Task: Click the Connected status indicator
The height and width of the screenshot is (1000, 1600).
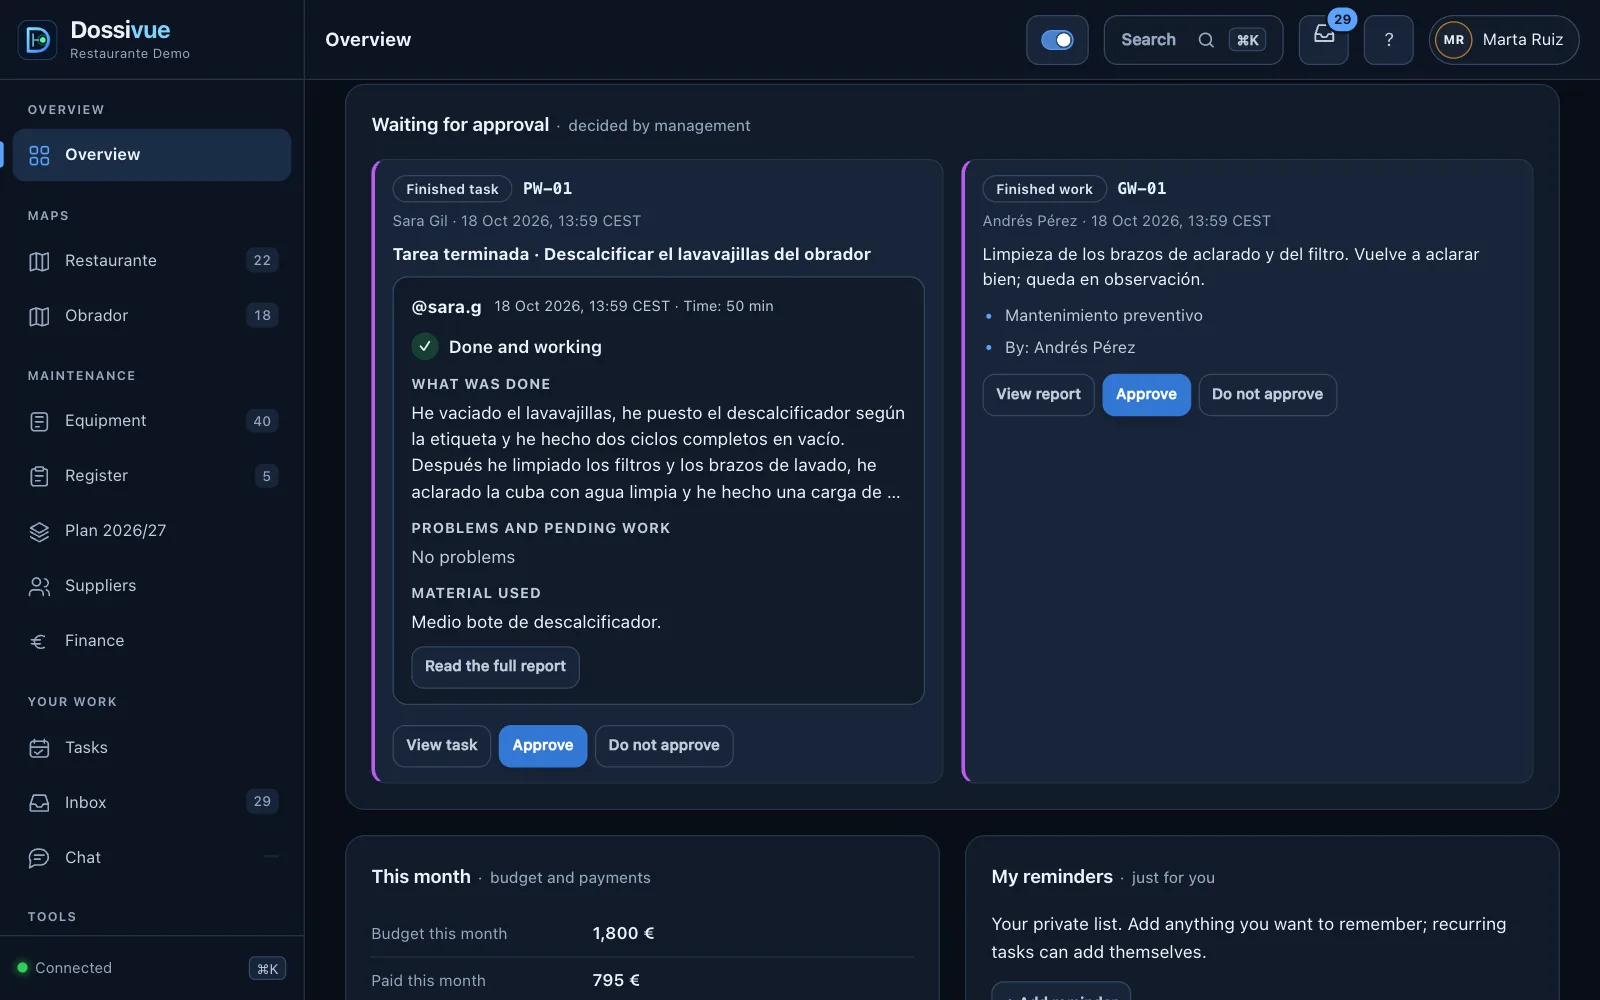Action: (x=65, y=968)
